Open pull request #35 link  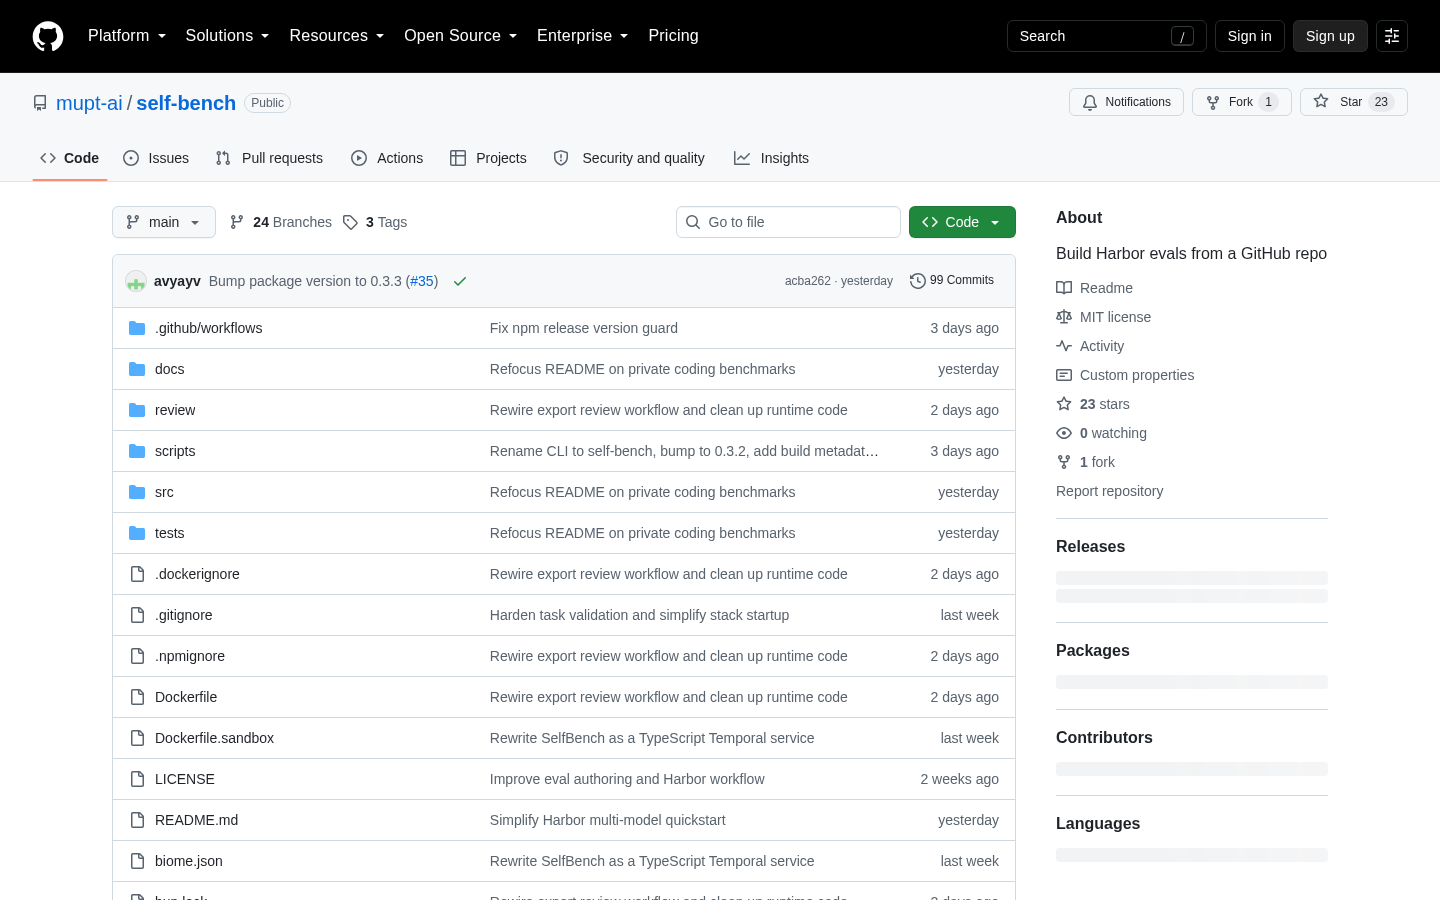tap(423, 281)
